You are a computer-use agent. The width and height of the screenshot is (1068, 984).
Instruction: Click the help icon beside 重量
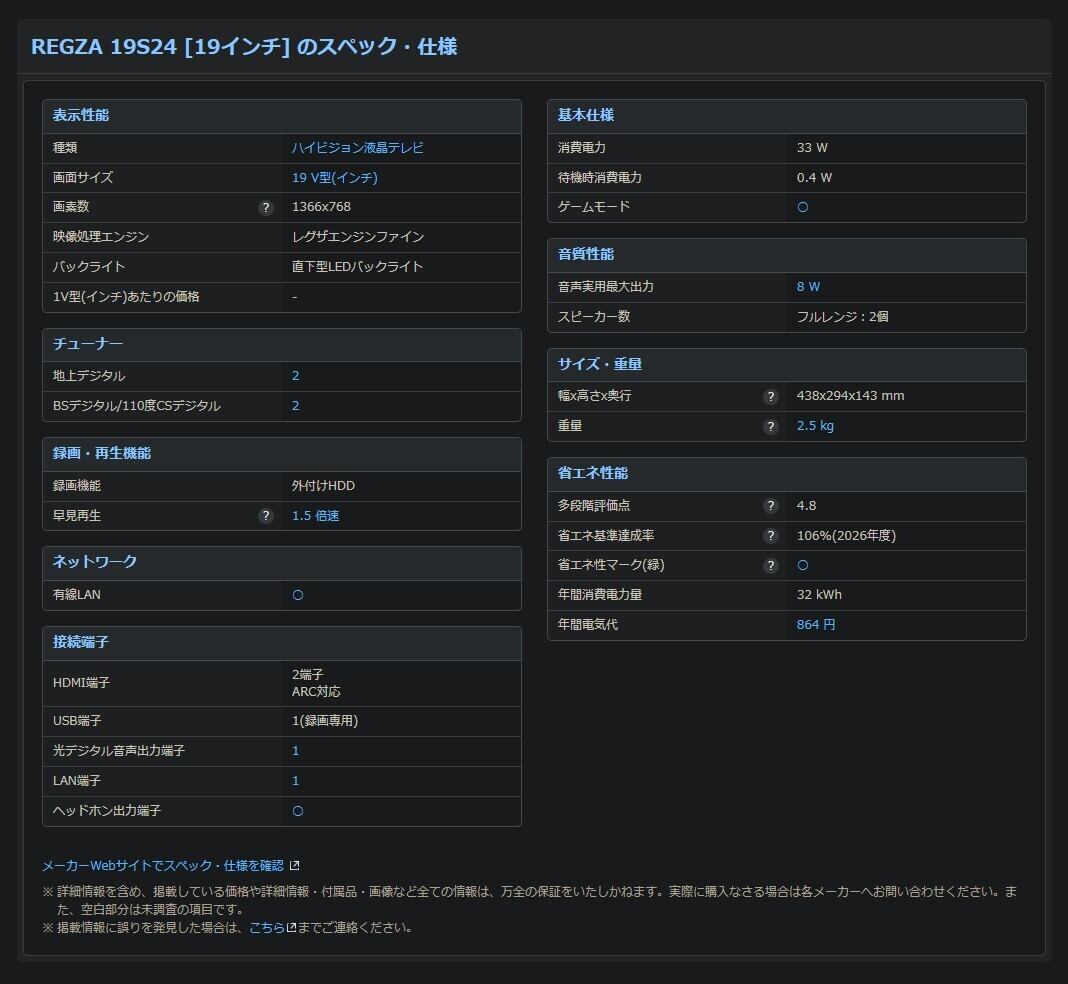pos(770,426)
